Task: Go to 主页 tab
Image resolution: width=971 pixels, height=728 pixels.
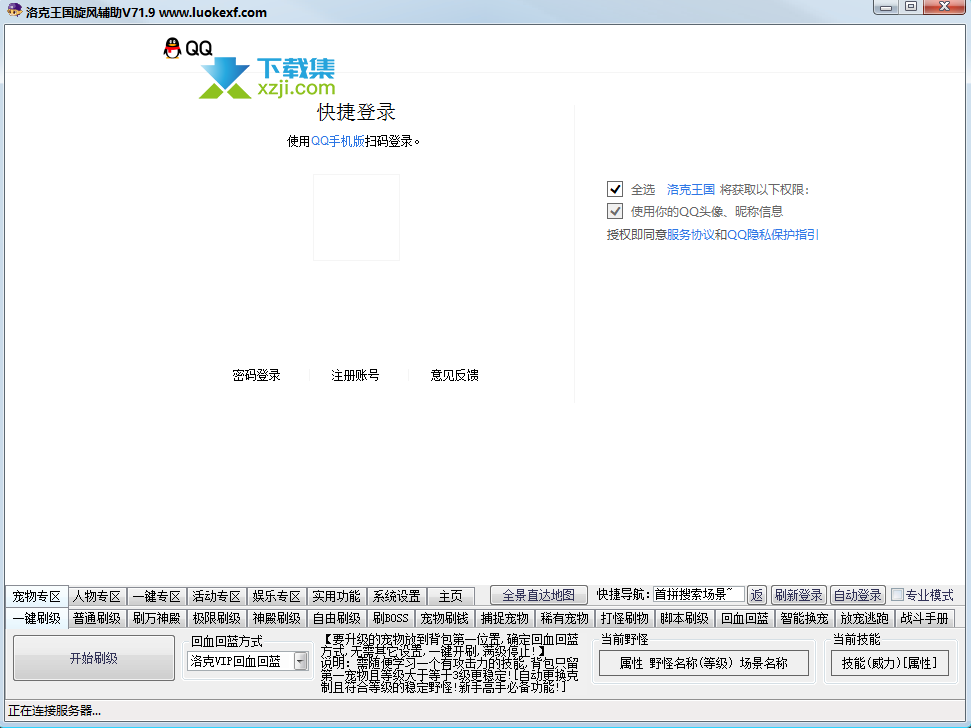Action: 451,596
